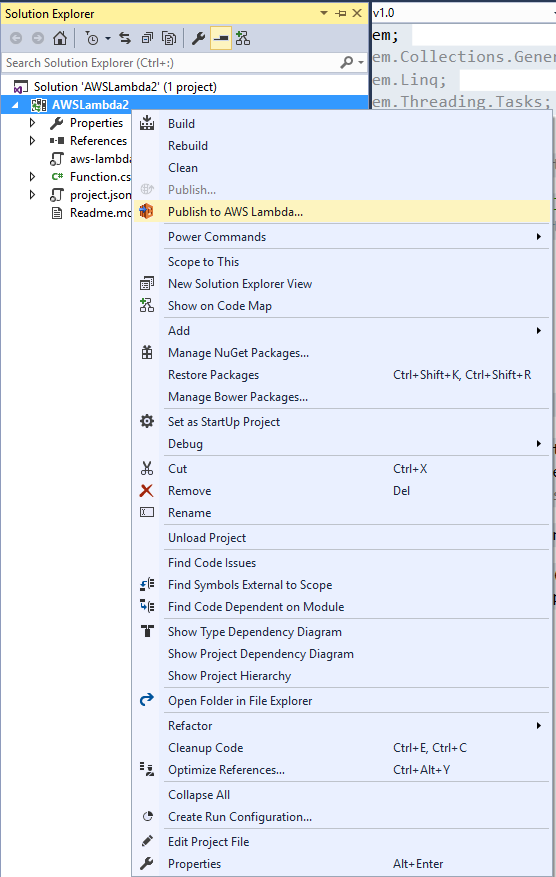This screenshot has height=877, width=556.
Task: Click the New Solution Explorer View icon
Action: [147, 284]
